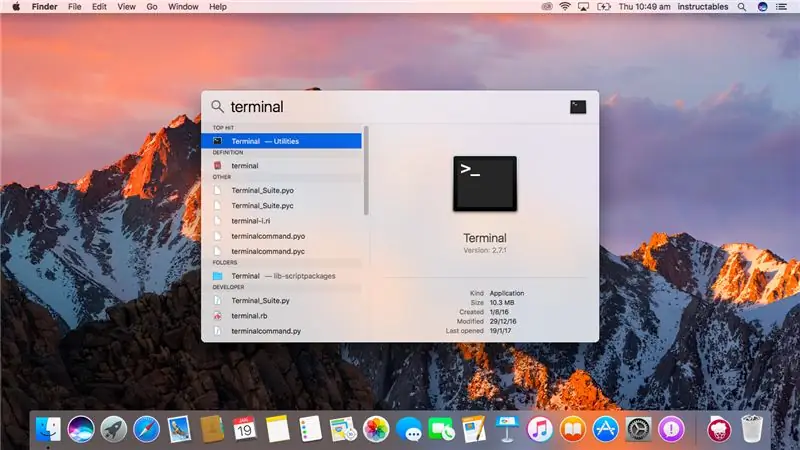Open iBooks orange book icon
800x450 pixels.
tap(572, 429)
